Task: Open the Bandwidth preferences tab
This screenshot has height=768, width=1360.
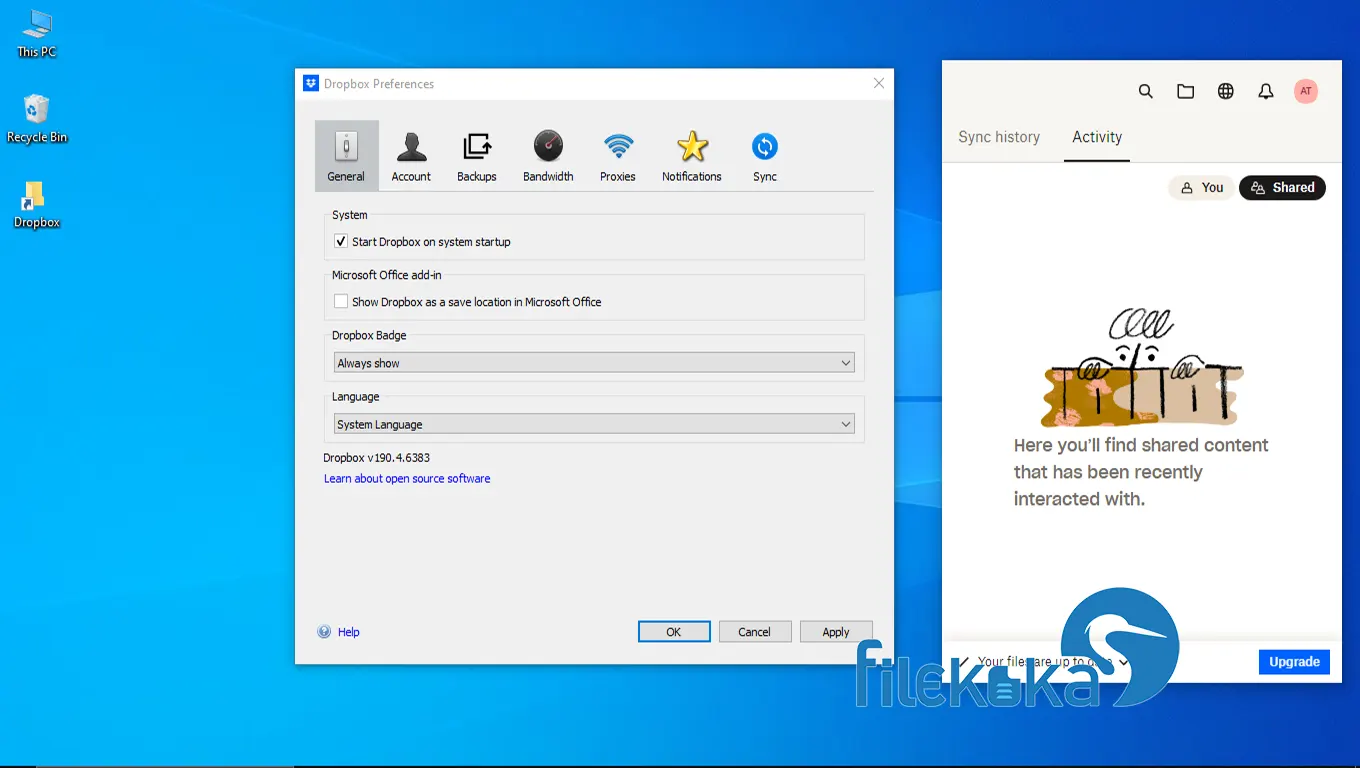Action: (x=548, y=156)
